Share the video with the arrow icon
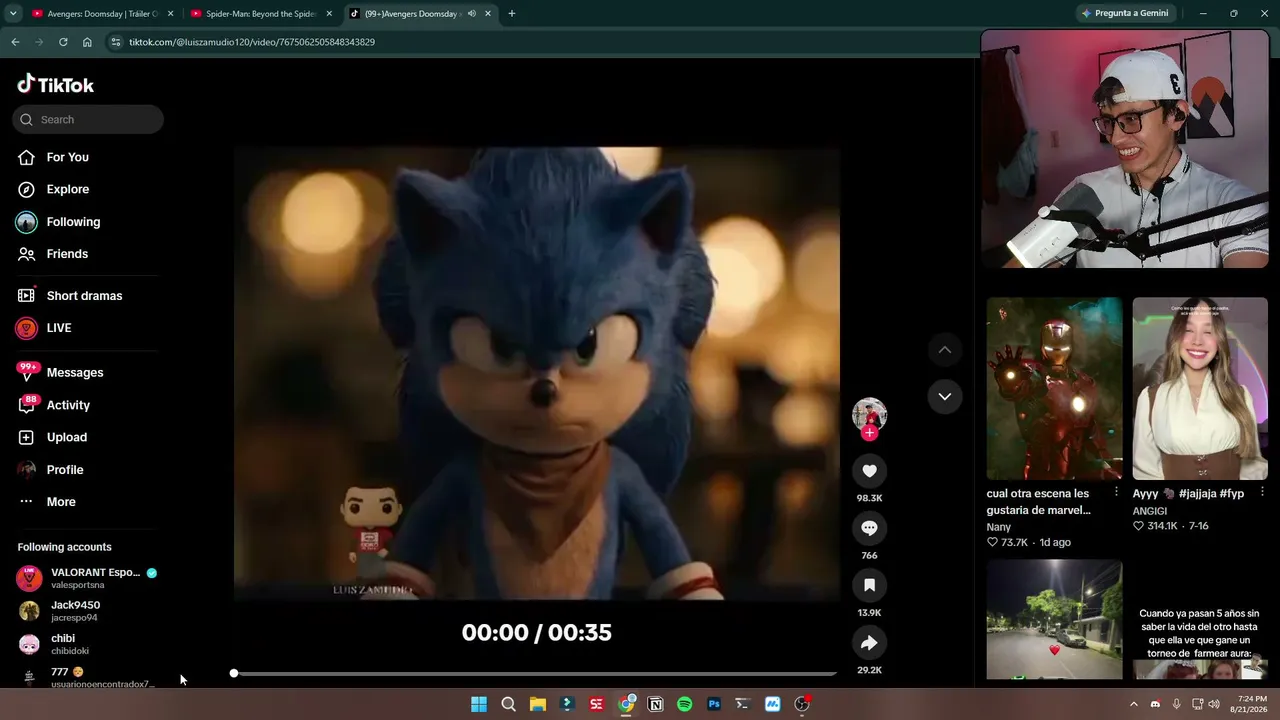The height and width of the screenshot is (720, 1280). (x=869, y=643)
